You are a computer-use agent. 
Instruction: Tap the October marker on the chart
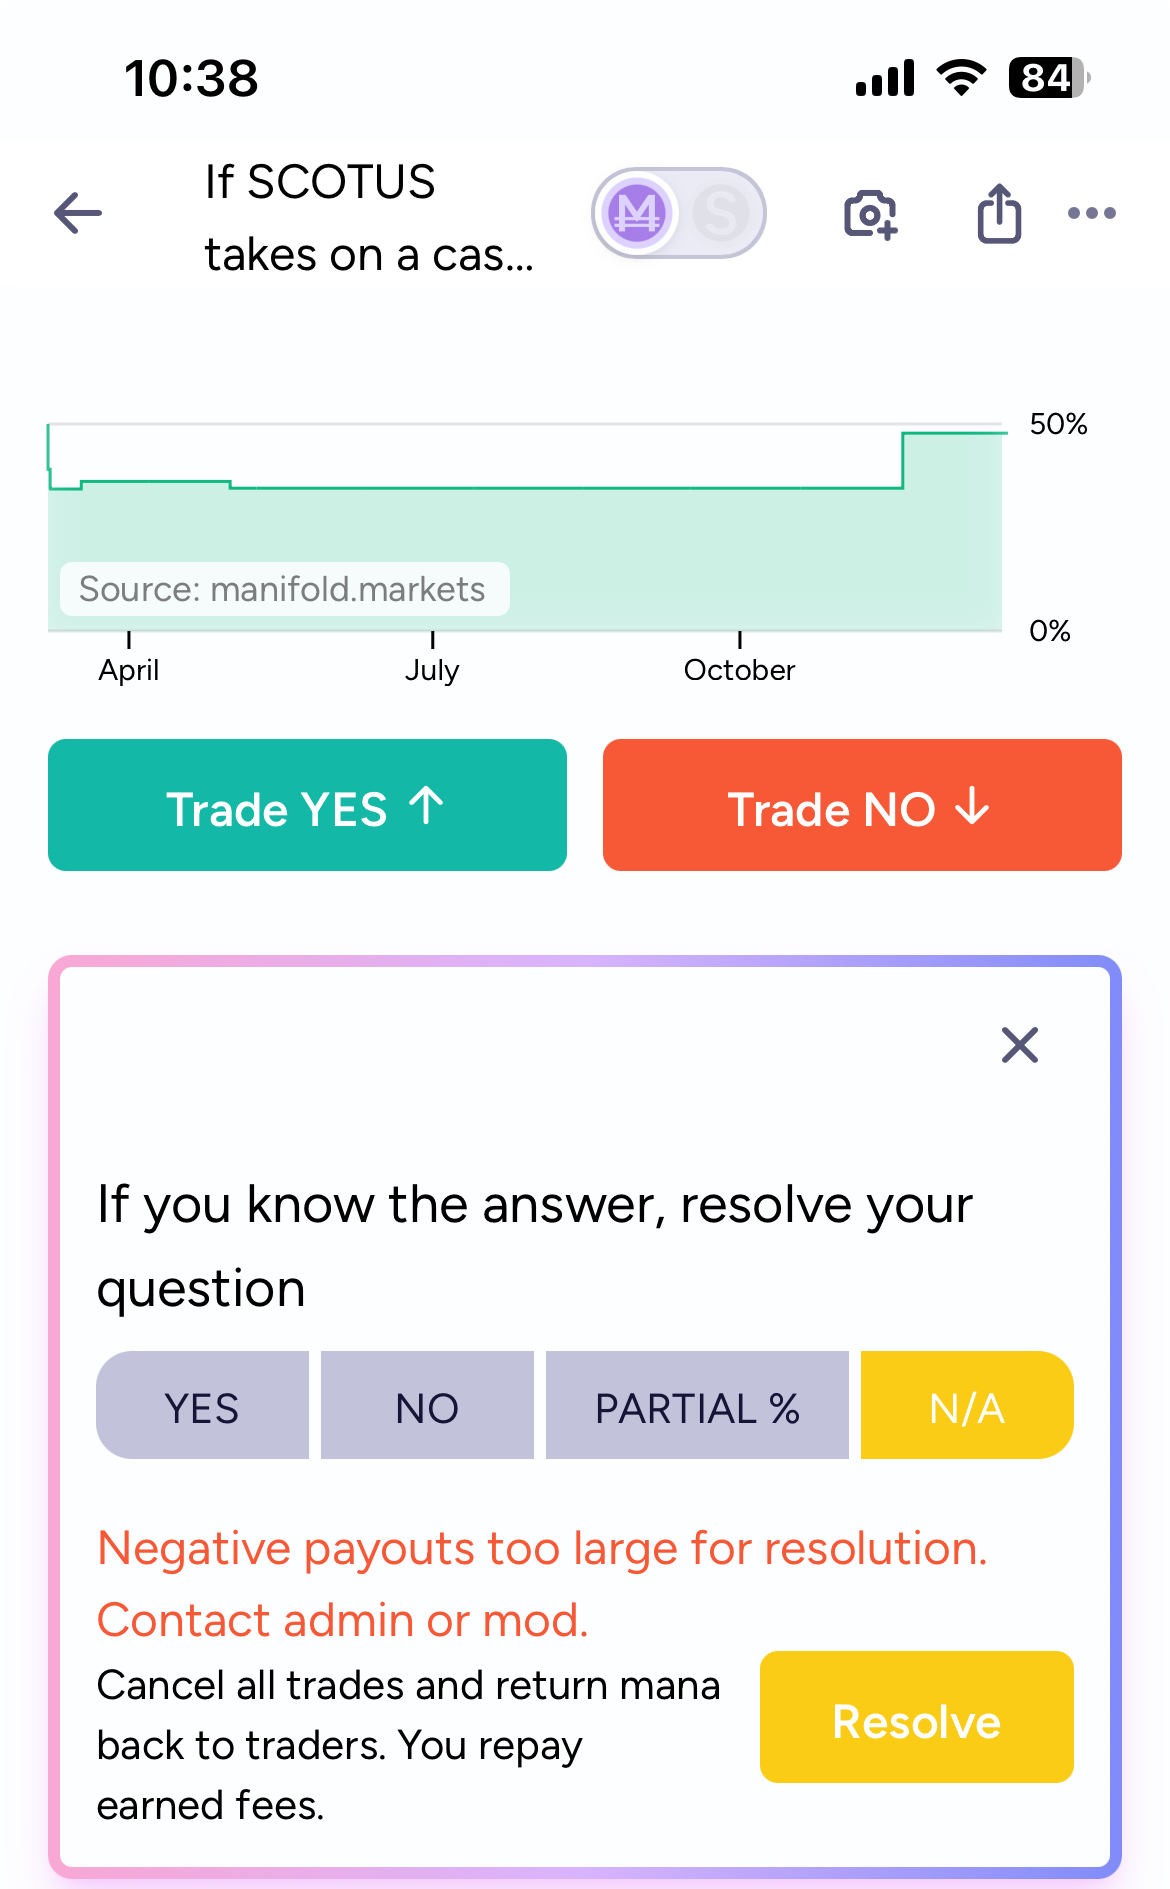point(739,669)
